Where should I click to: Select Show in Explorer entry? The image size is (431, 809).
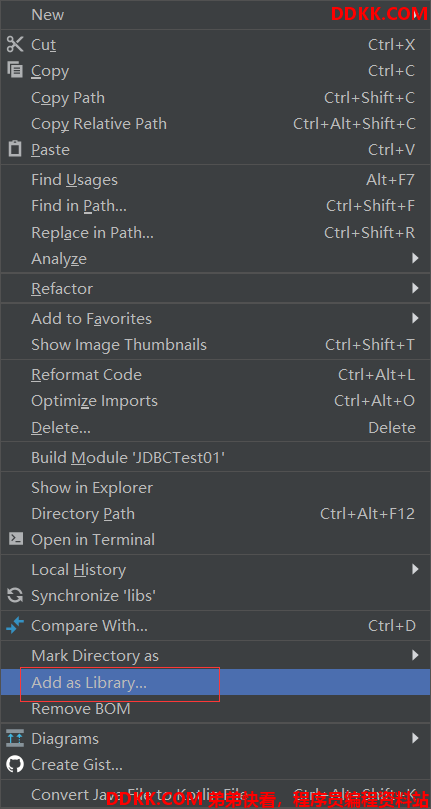coord(215,487)
